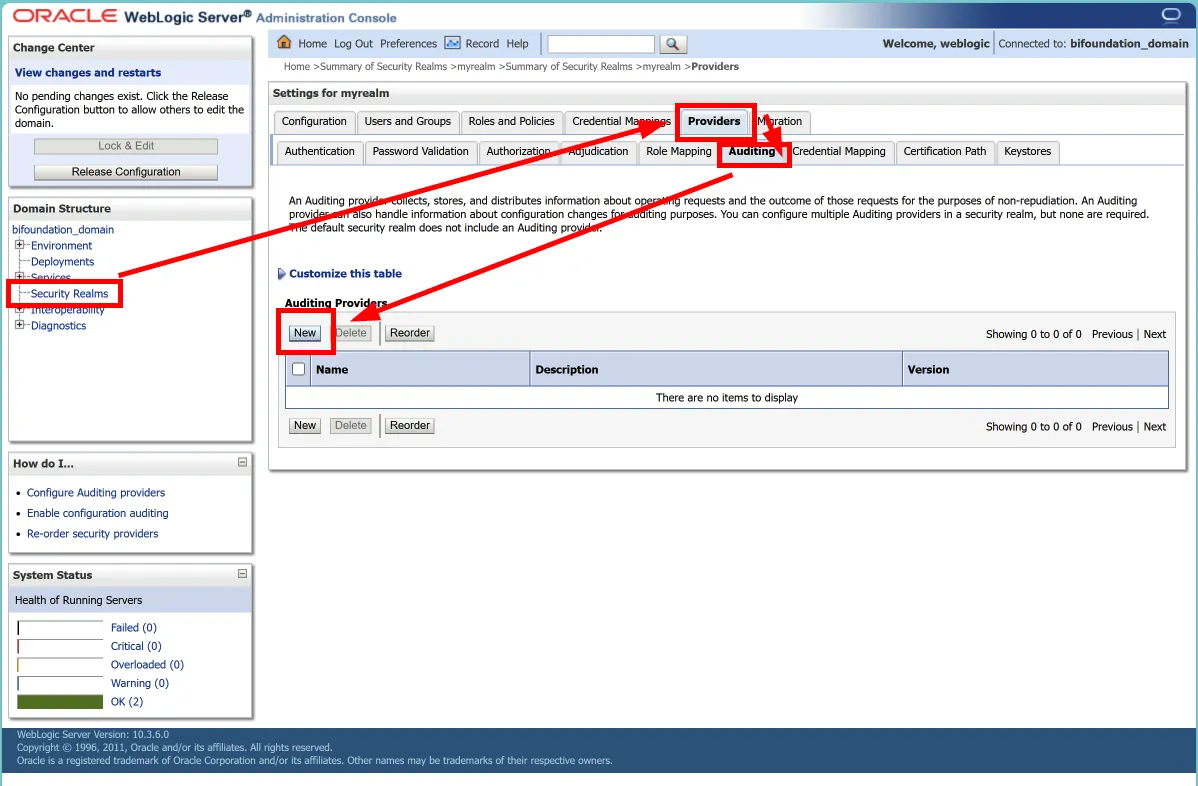Click the top Reorder button

click(x=410, y=333)
